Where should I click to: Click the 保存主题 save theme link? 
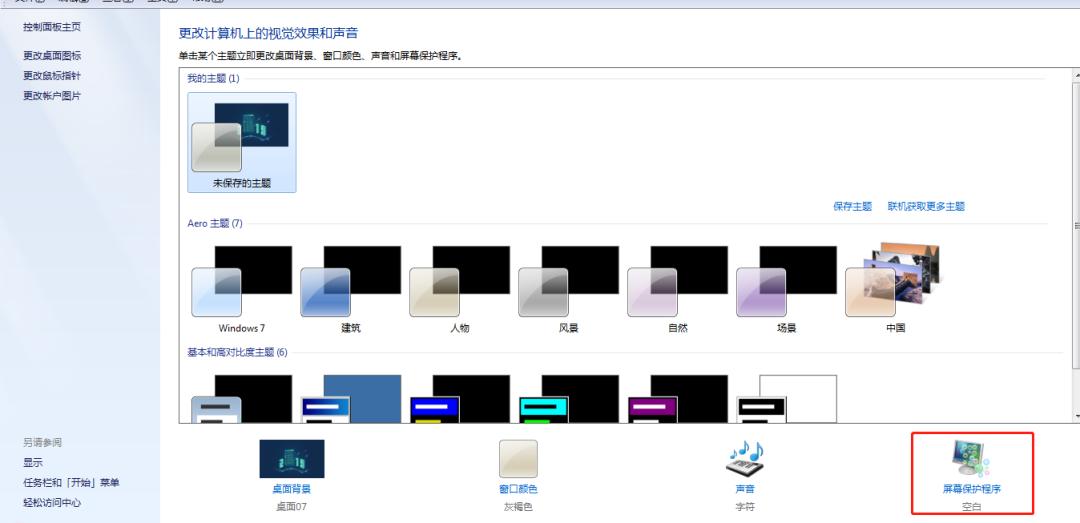[x=852, y=206]
